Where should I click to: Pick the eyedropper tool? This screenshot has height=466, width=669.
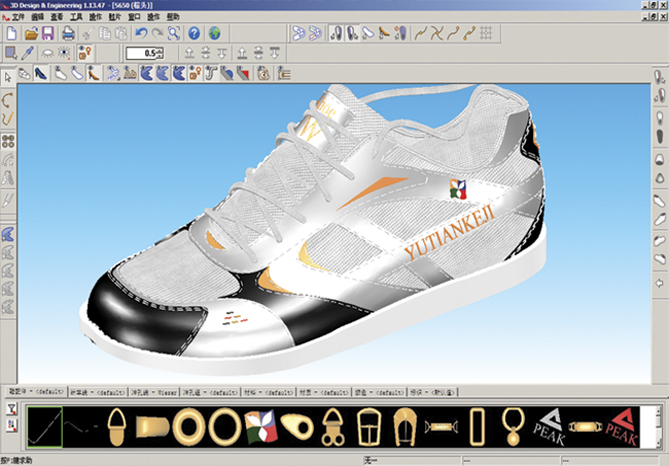[28, 53]
